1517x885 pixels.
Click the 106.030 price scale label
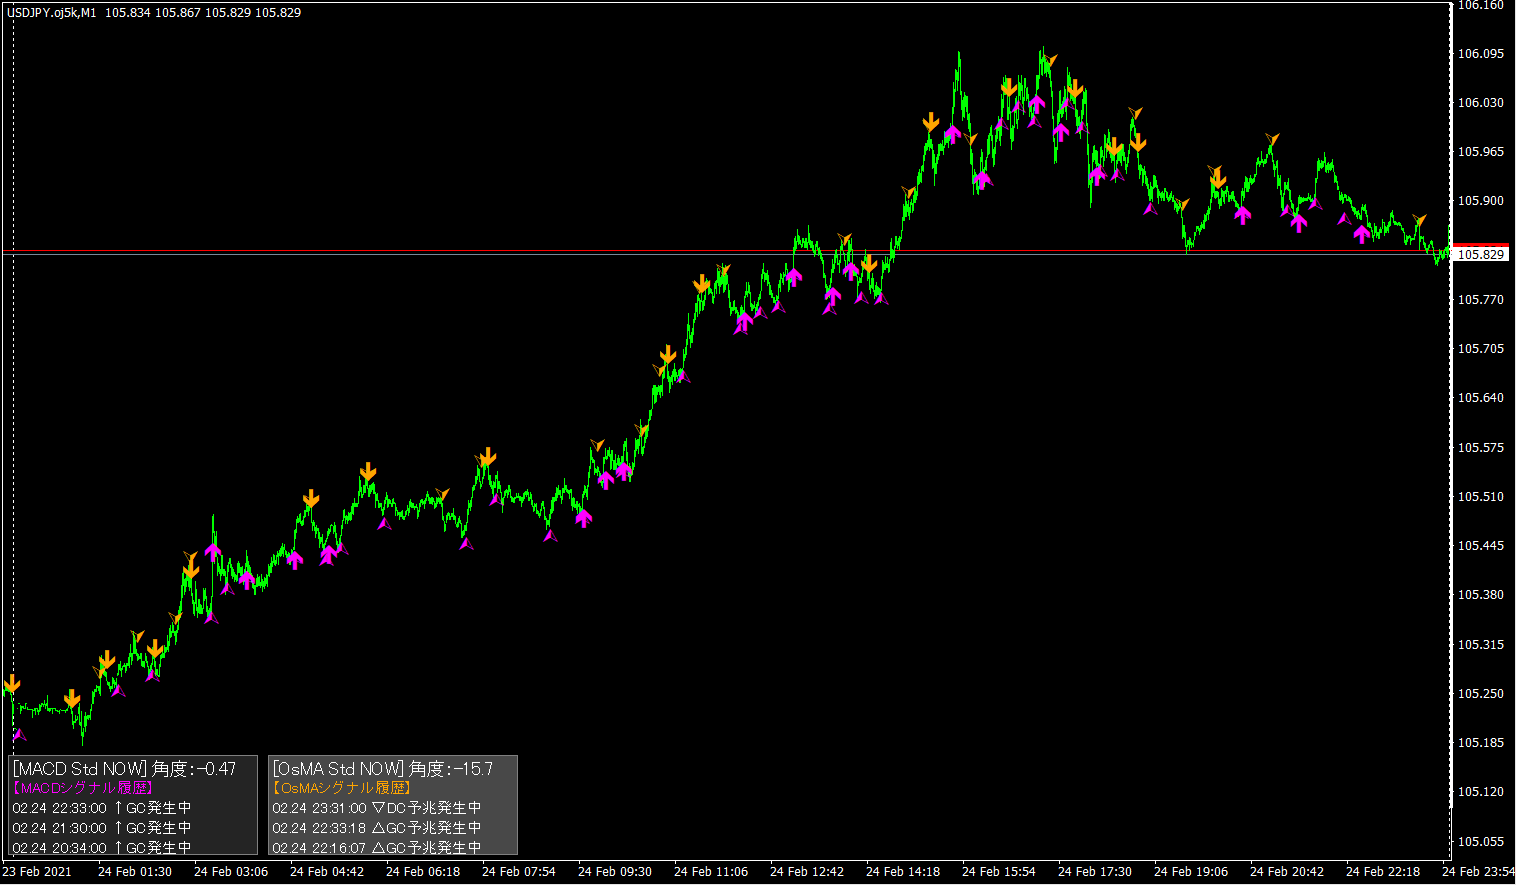tap(1481, 103)
